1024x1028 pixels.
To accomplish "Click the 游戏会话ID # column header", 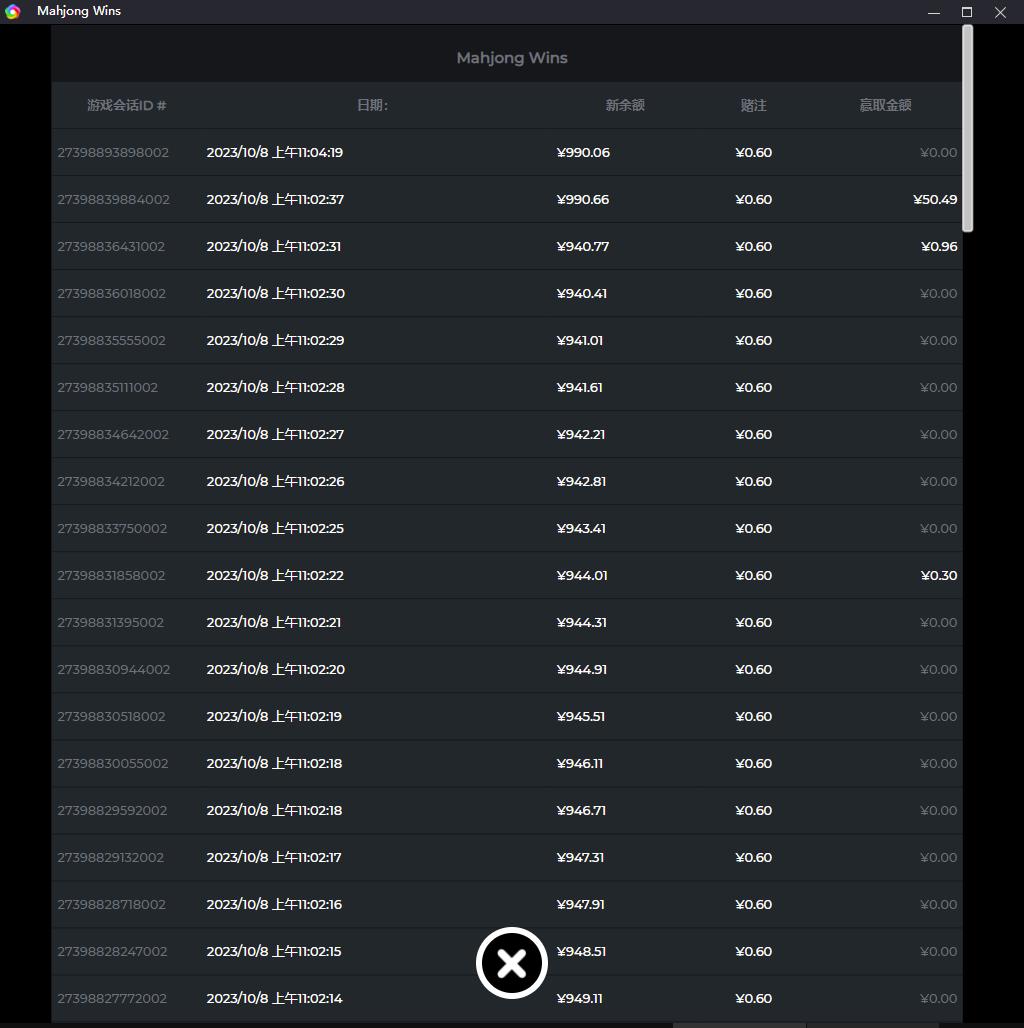I will [127, 105].
